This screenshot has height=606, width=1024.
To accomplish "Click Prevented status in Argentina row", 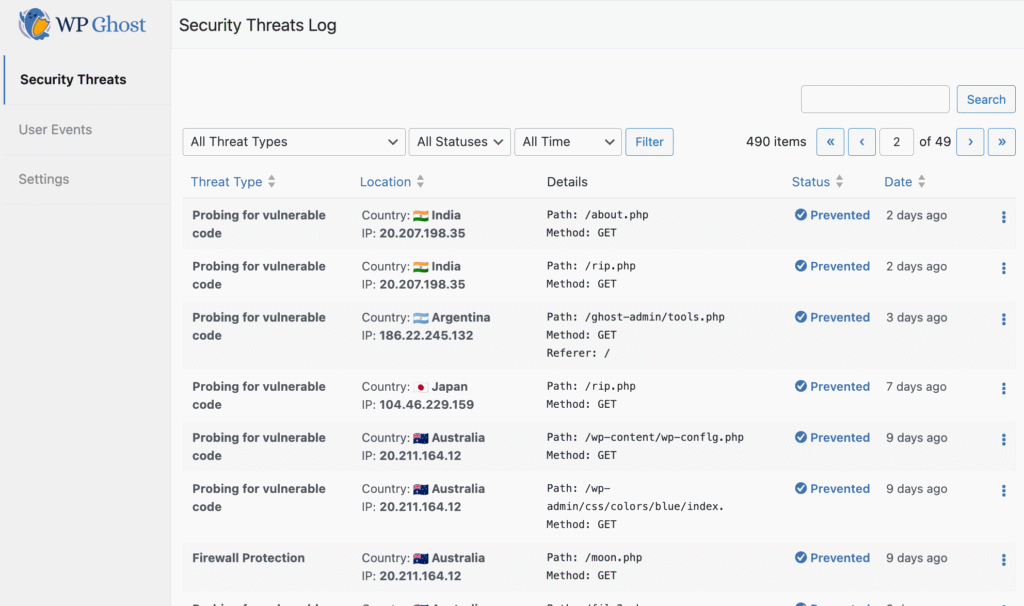I will click(833, 317).
